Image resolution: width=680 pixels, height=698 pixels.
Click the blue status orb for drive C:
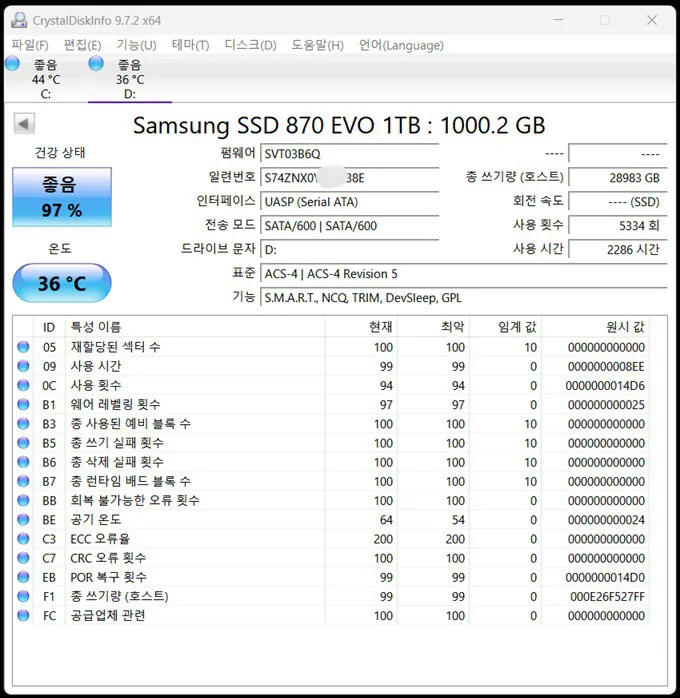[12, 64]
